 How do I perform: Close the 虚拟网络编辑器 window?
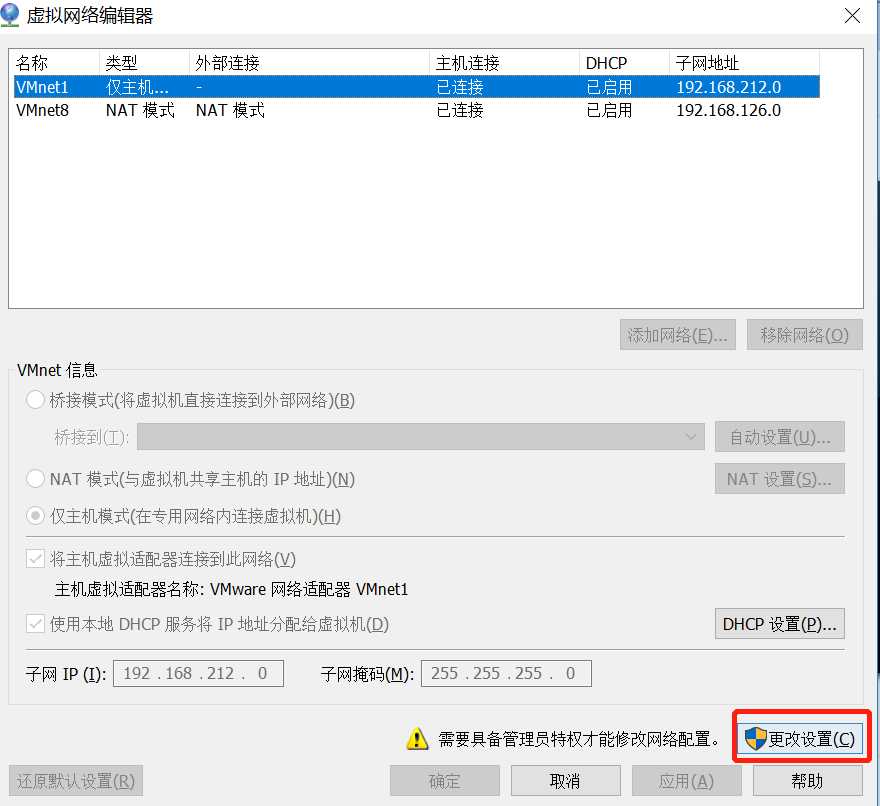click(x=852, y=15)
